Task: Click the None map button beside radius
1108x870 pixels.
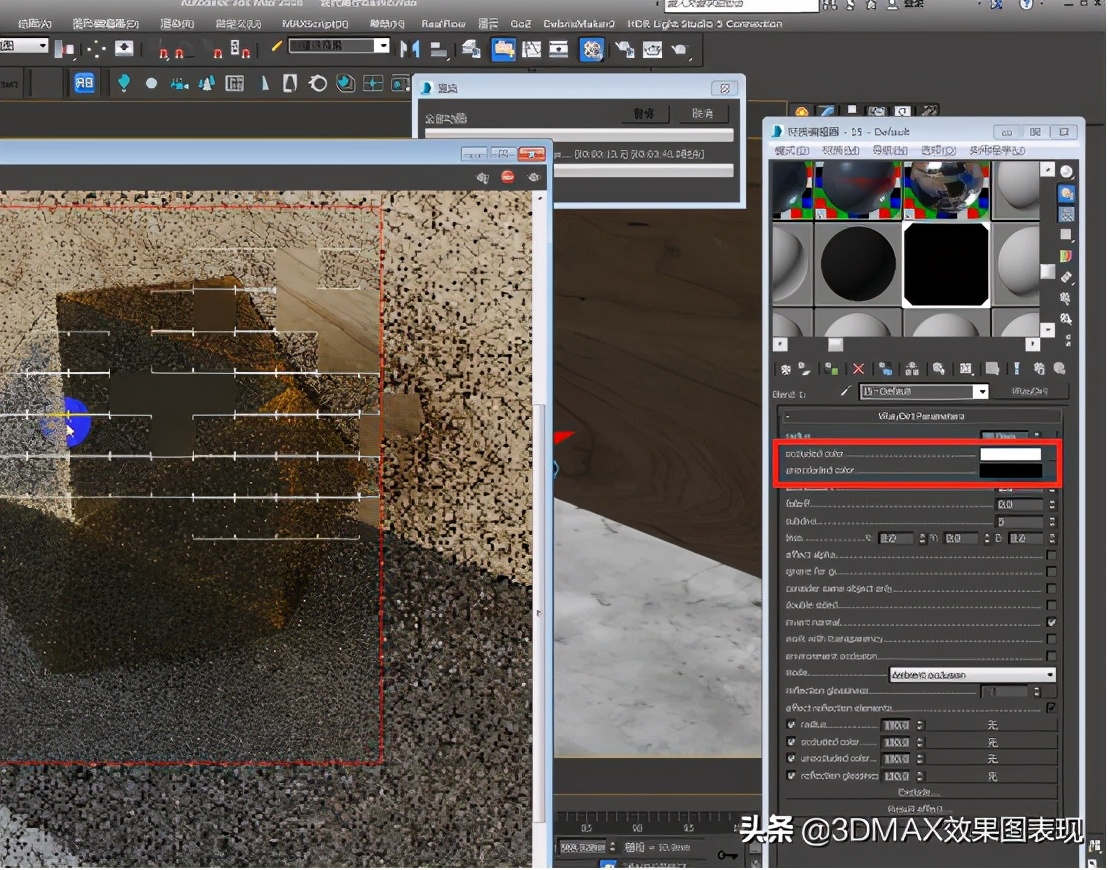Action: point(992,725)
